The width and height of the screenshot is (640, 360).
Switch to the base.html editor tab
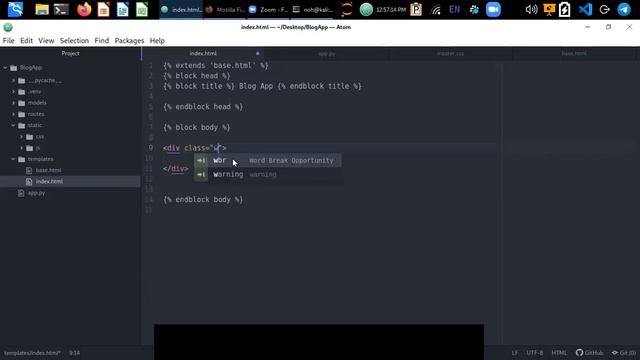click(x=574, y=53)
